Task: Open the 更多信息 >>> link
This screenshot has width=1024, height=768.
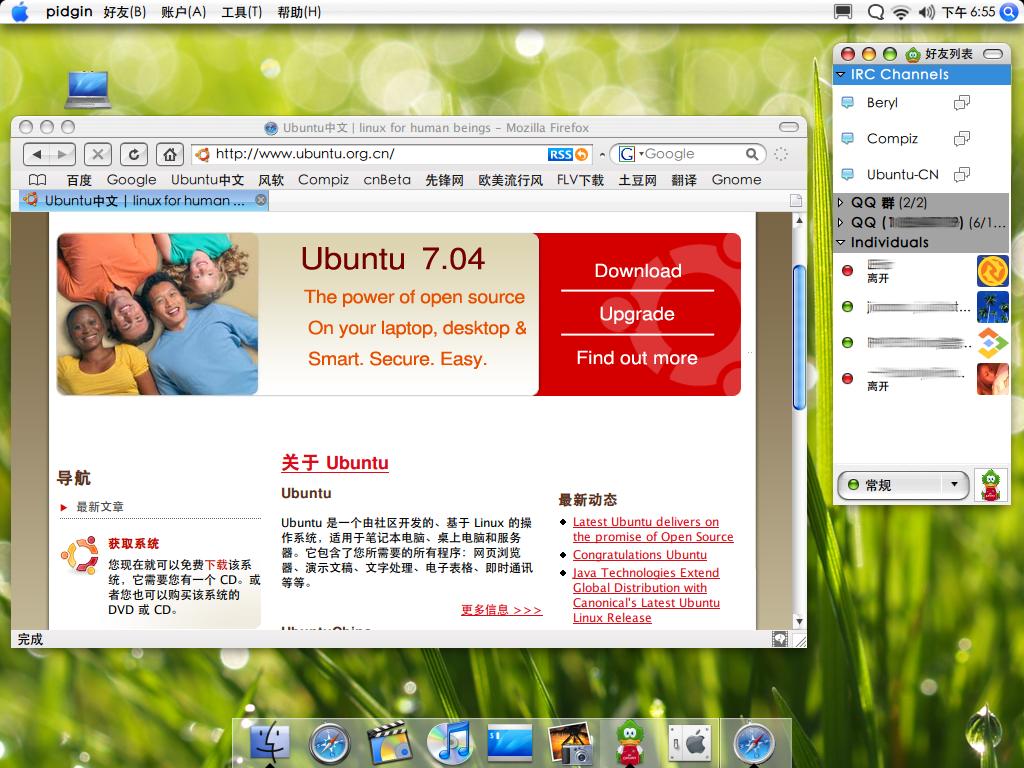Action: point(501,610)
